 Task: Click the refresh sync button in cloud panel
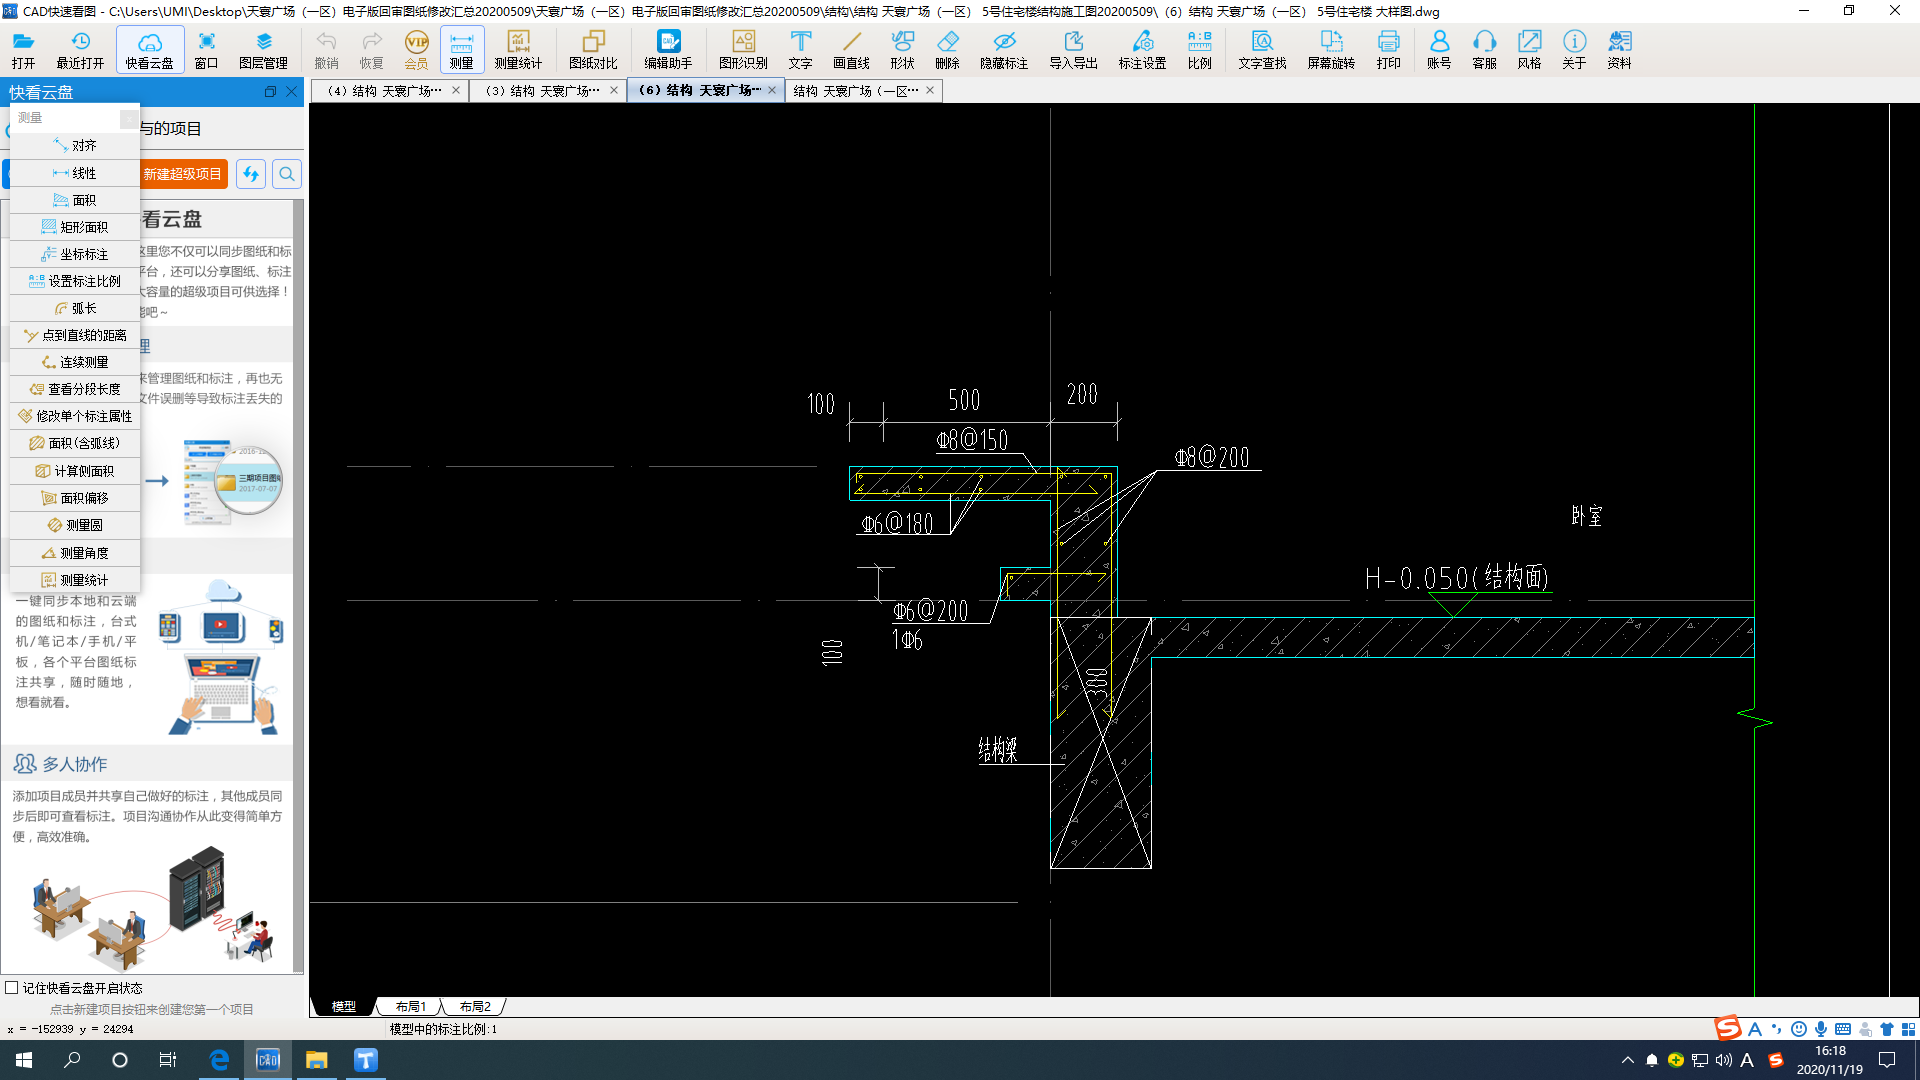(251, 174)
